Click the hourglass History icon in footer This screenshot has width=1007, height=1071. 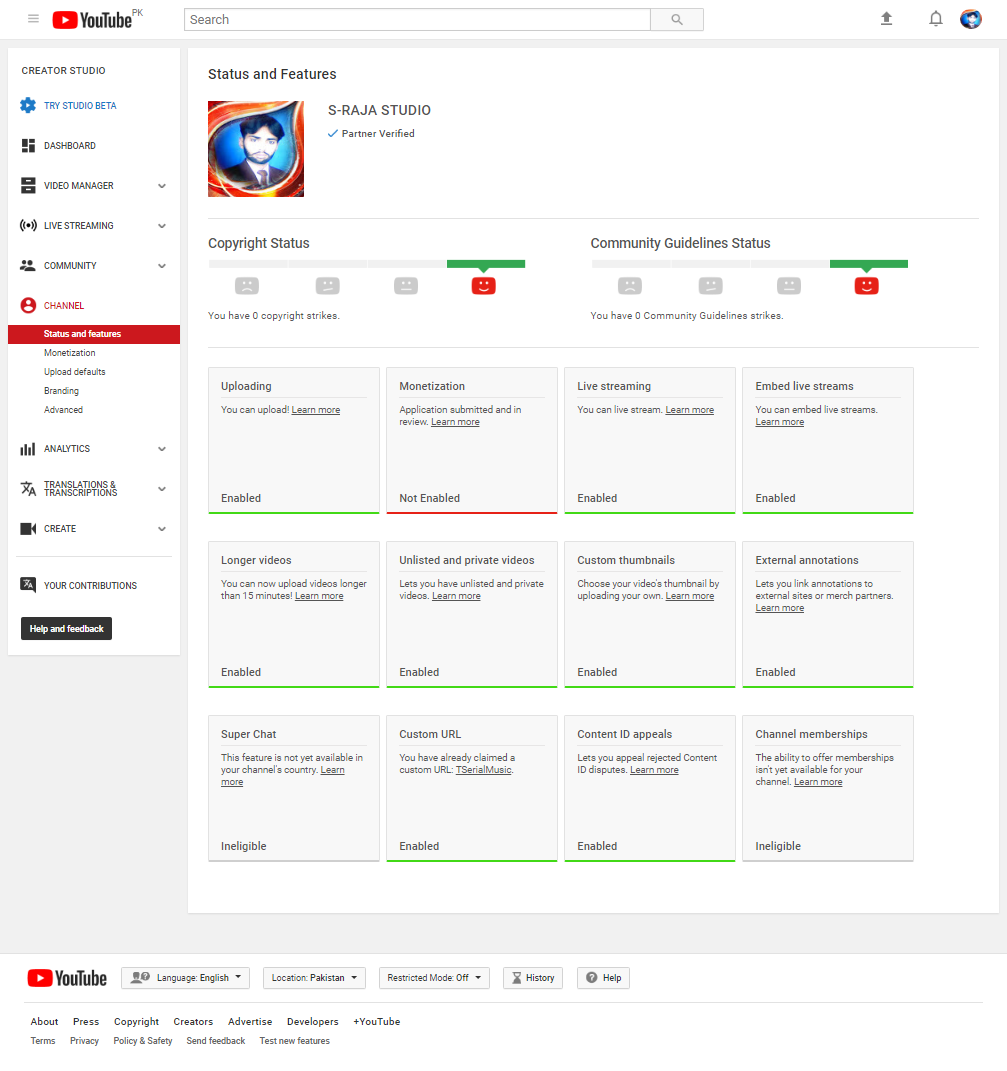tap(516, 978)
